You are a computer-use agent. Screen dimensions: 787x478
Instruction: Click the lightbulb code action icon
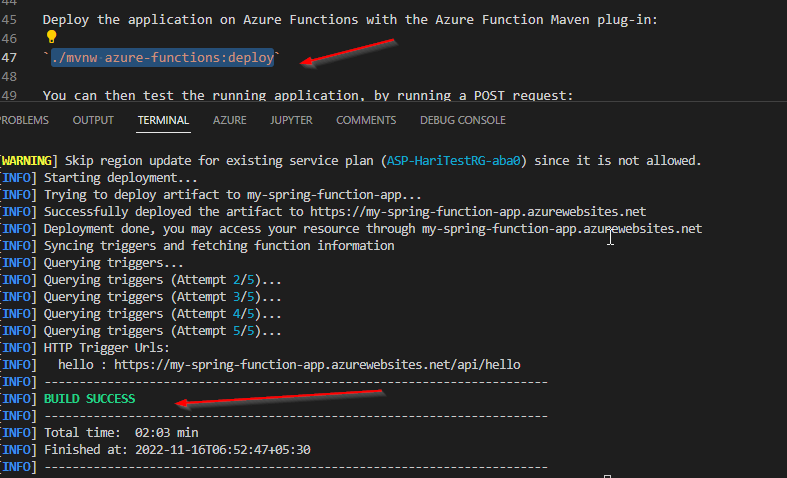pyautogui.click(x=52, y=38)
